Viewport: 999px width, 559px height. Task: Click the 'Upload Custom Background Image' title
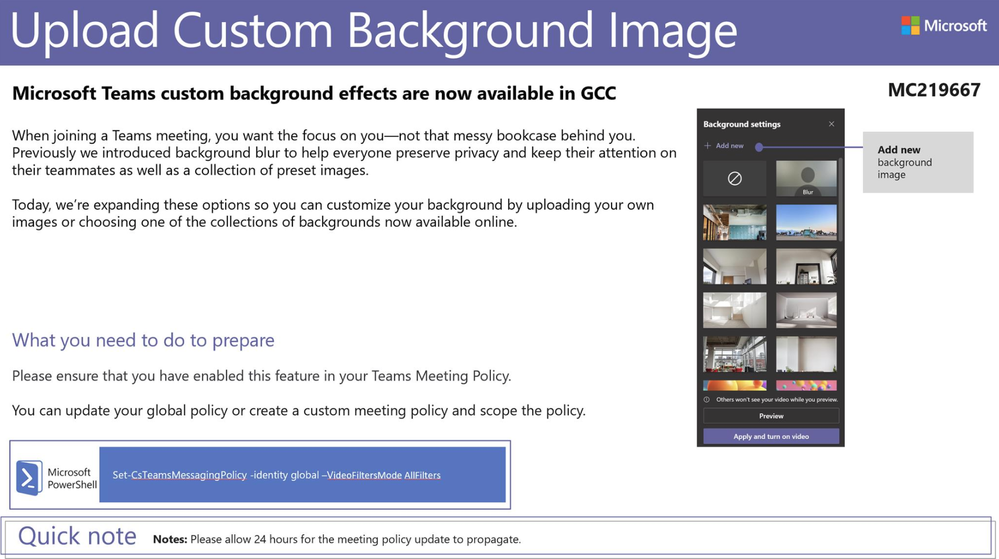pyautogui.click(x=373, y=31)
